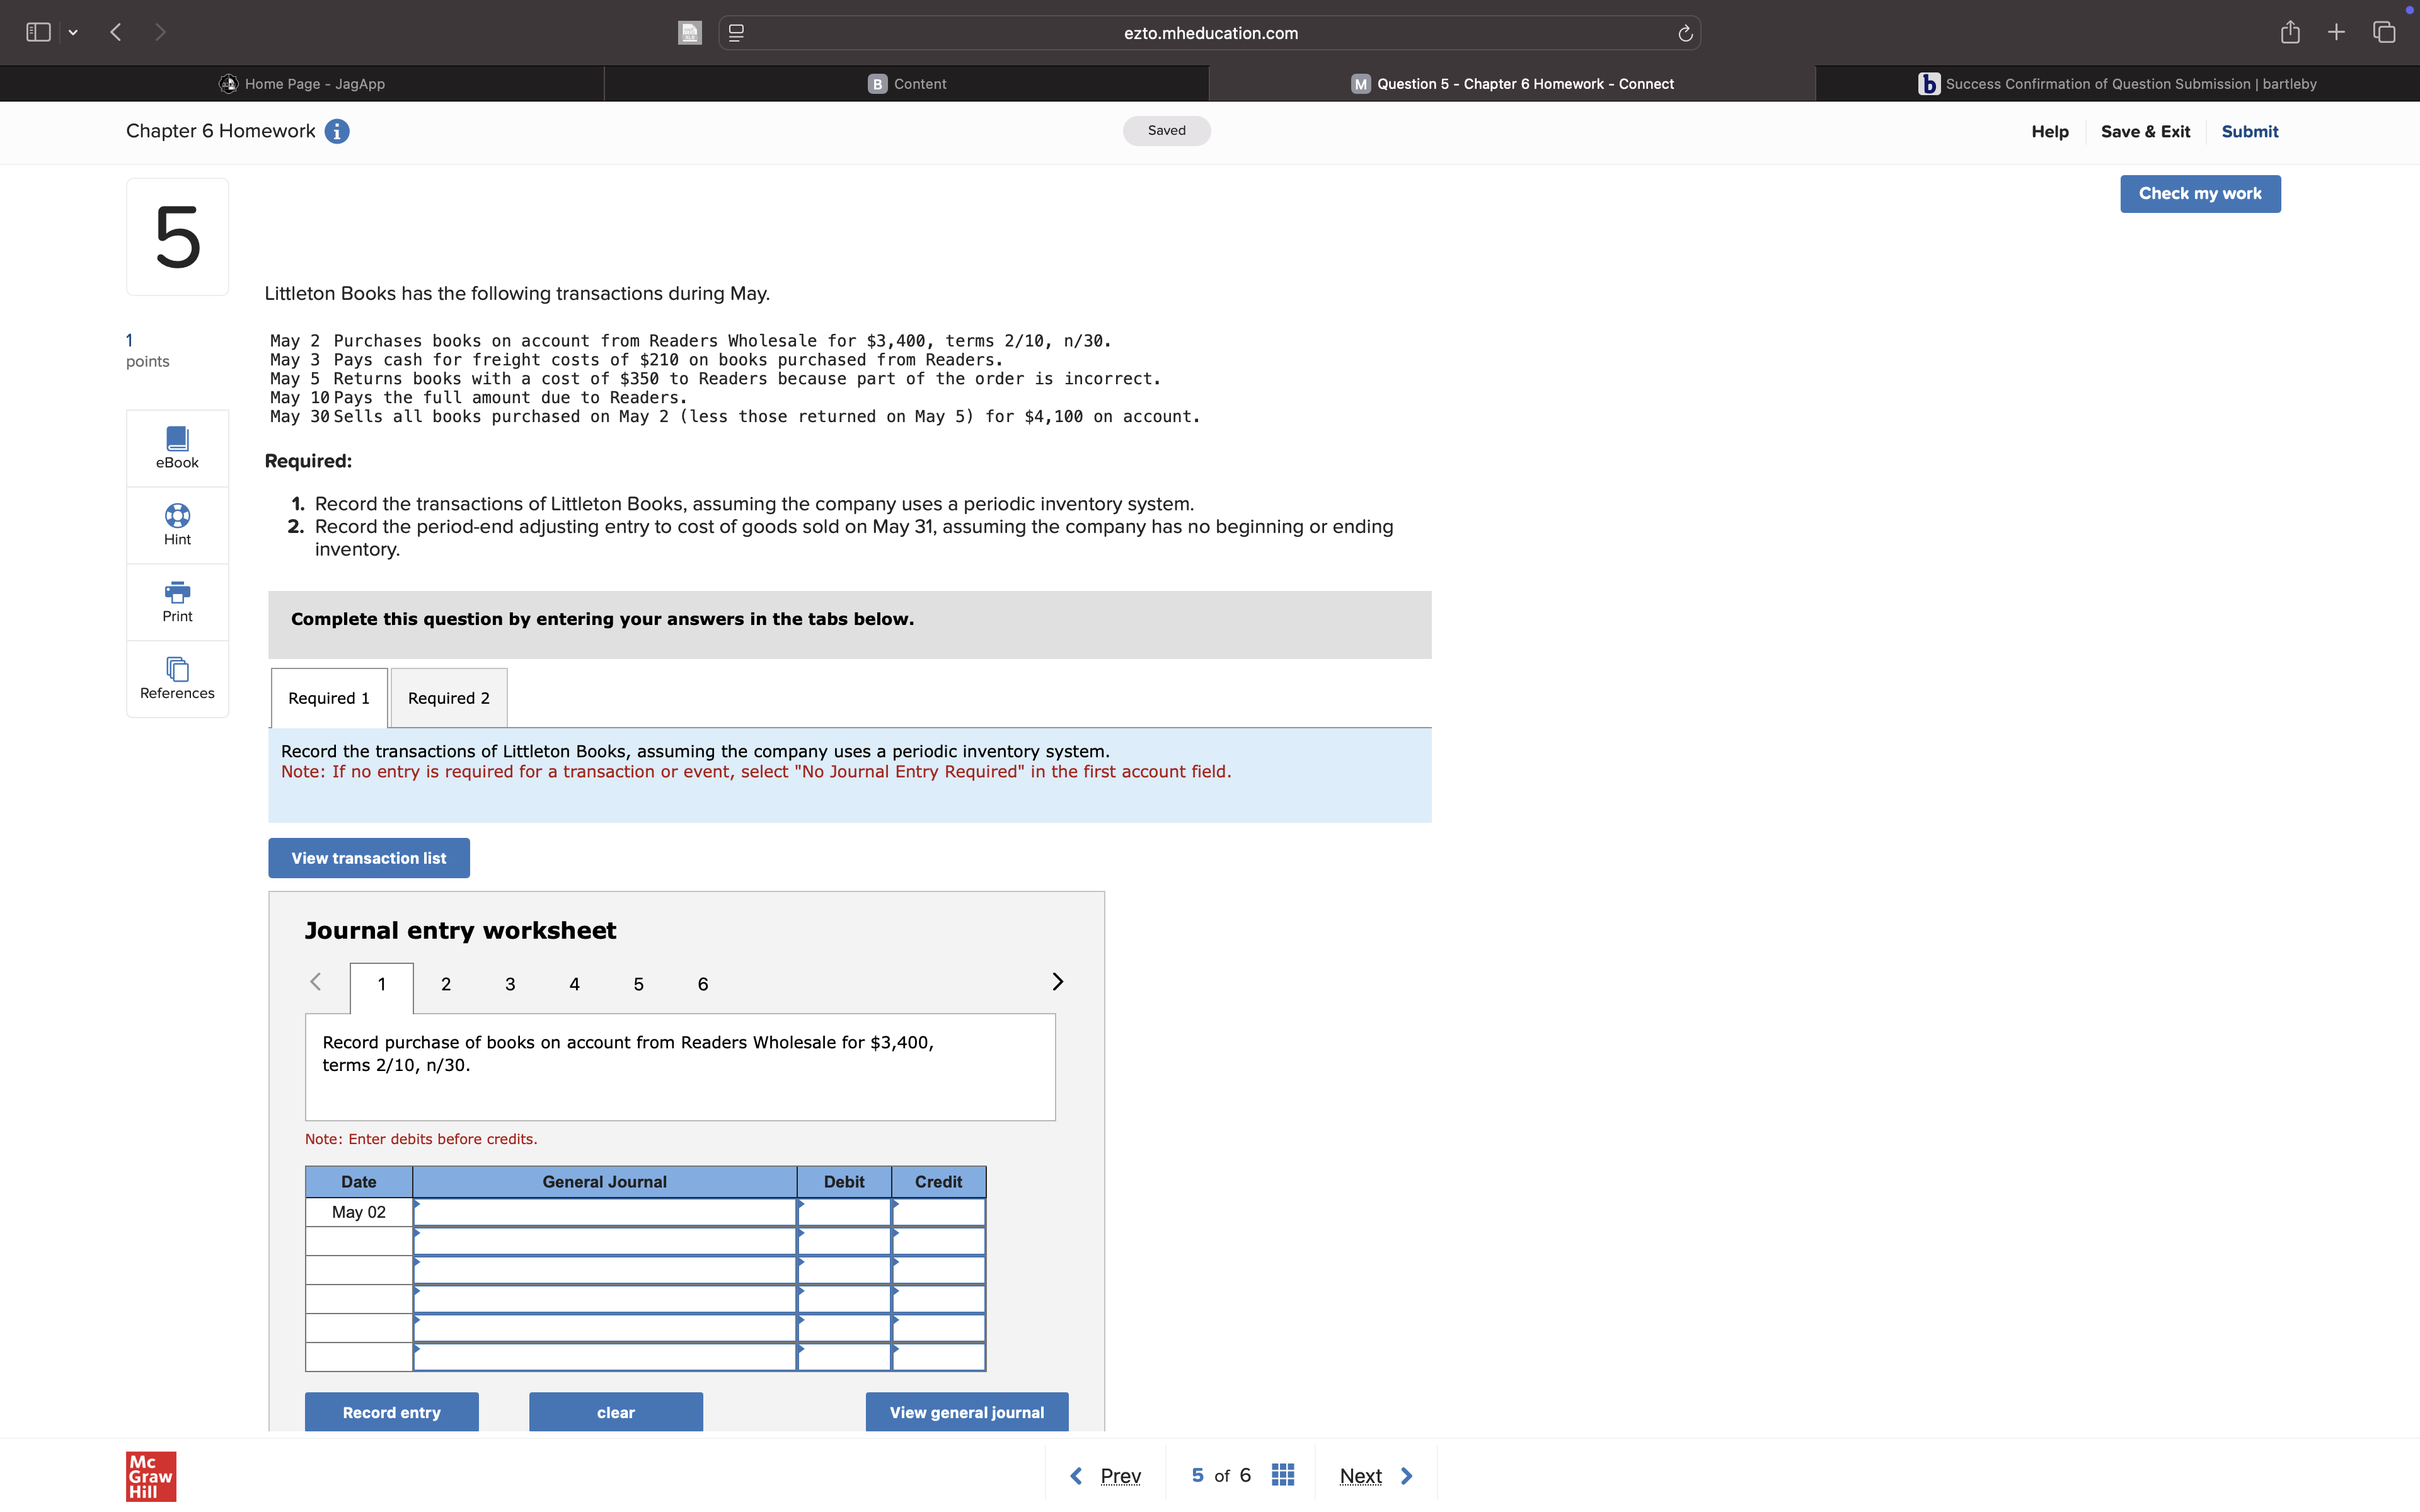Open the question navigation grid icon
Image resolution: width=2420 pixels, height=1512 pixels.
(x=1283, y=1474)
